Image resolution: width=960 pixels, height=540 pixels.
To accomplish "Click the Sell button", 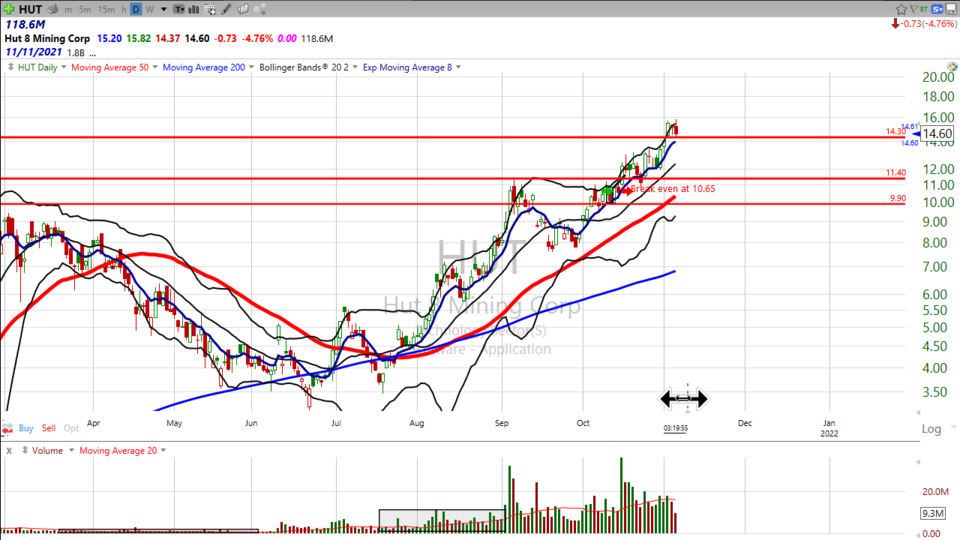I will pos(49,427).
